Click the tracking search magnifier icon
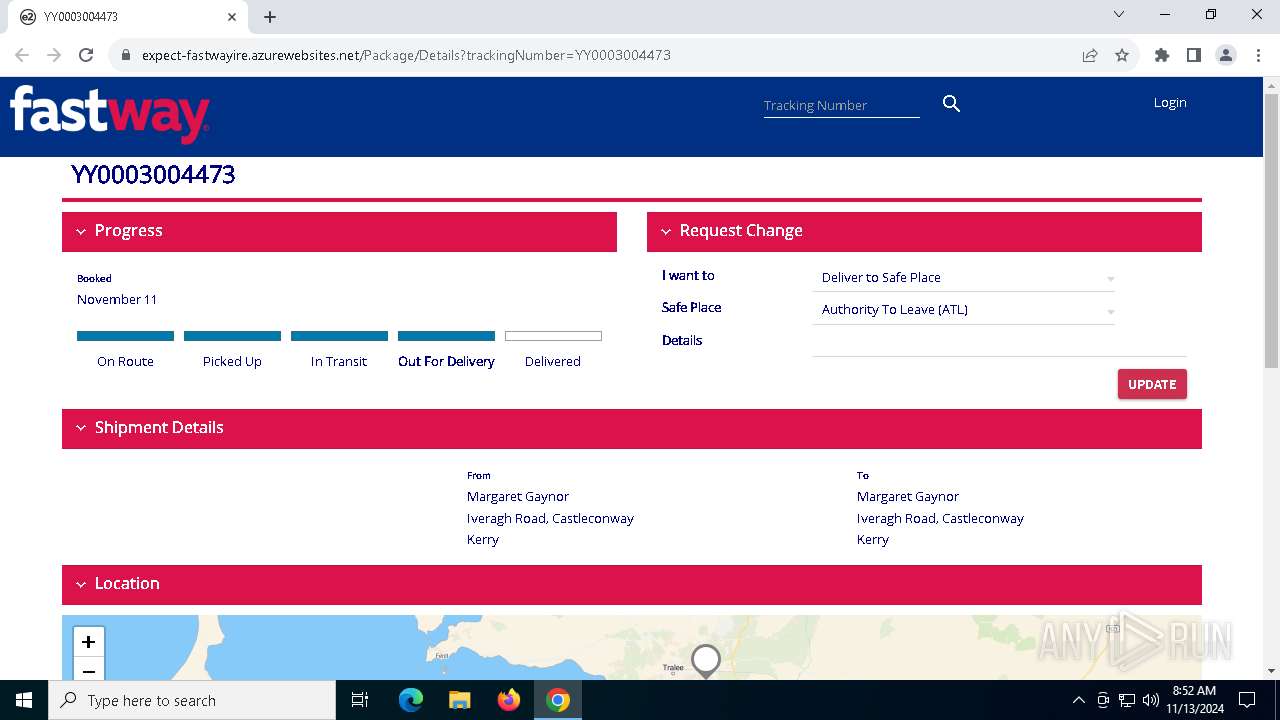This screenshot has height=720, width=1280. pyautogui.click(x=951, y=103)
